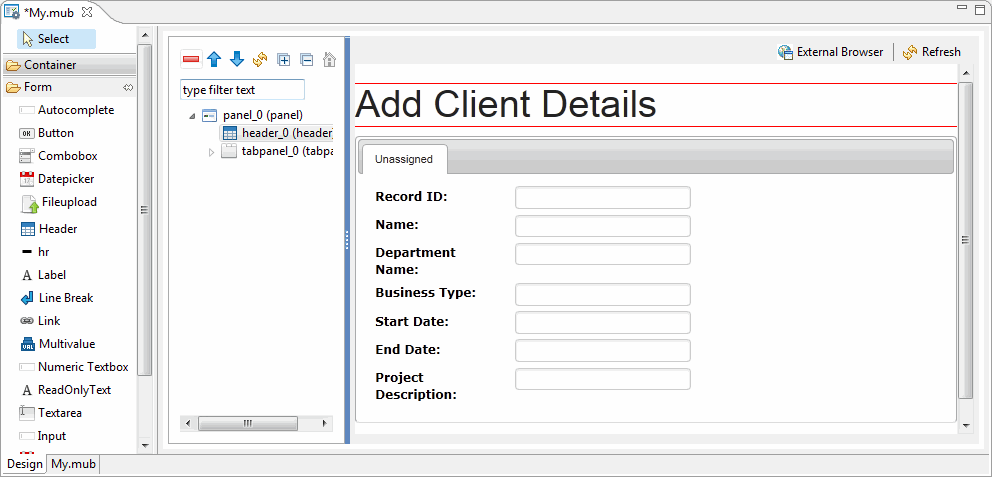992x477 pixels.
Task: Click the red remove element icon
Action: (191, 59)
